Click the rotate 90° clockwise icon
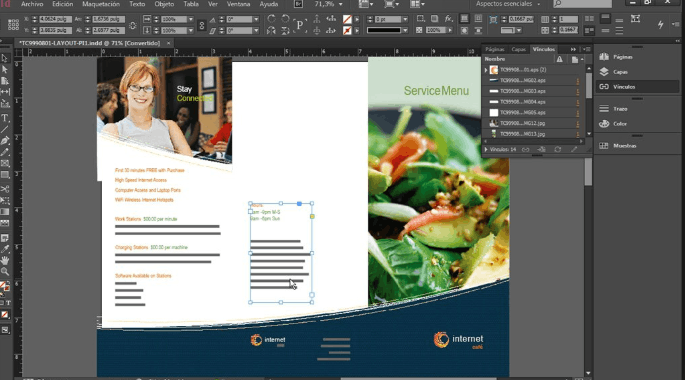This screenshot has height=380, width=685. (271, 19)
